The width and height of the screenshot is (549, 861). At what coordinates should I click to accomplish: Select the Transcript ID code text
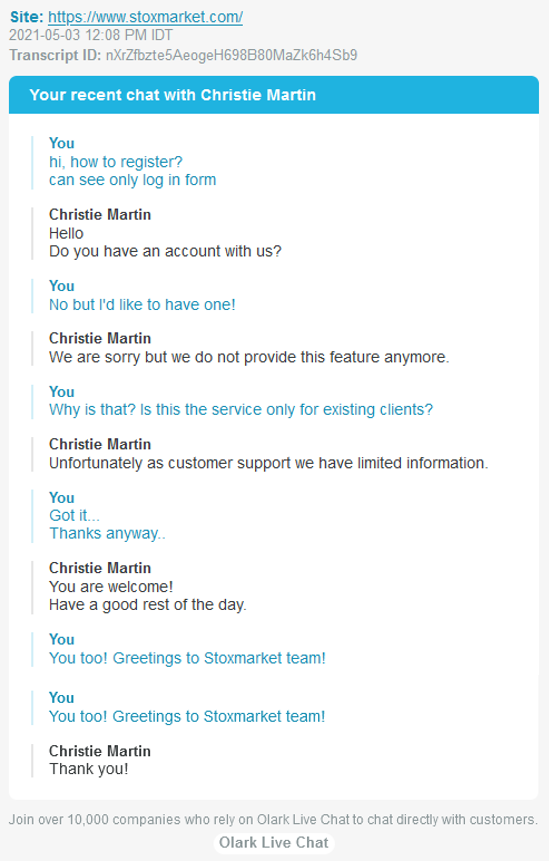click(x=231, y=55)
